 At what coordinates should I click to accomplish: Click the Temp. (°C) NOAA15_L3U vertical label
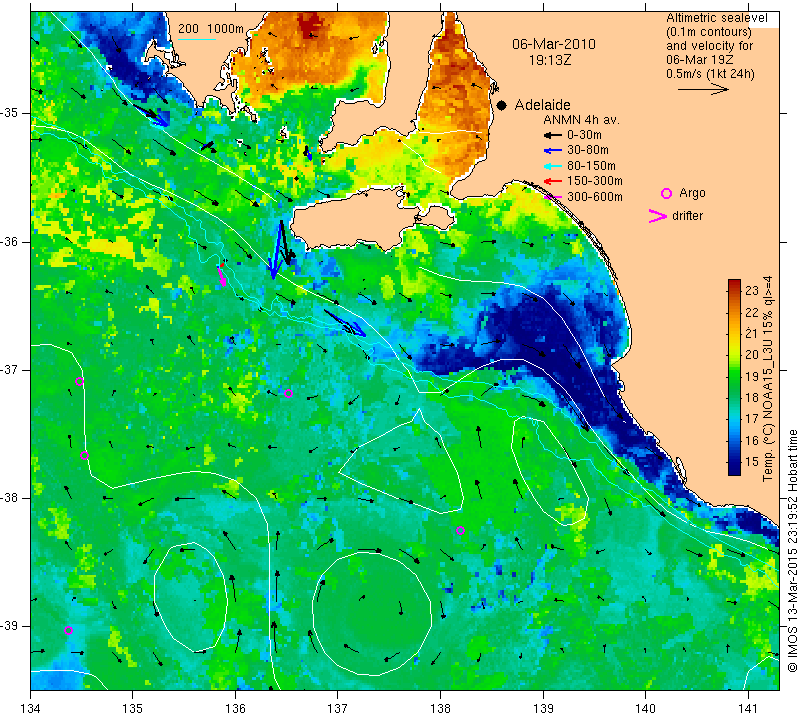tap(768, 379)
